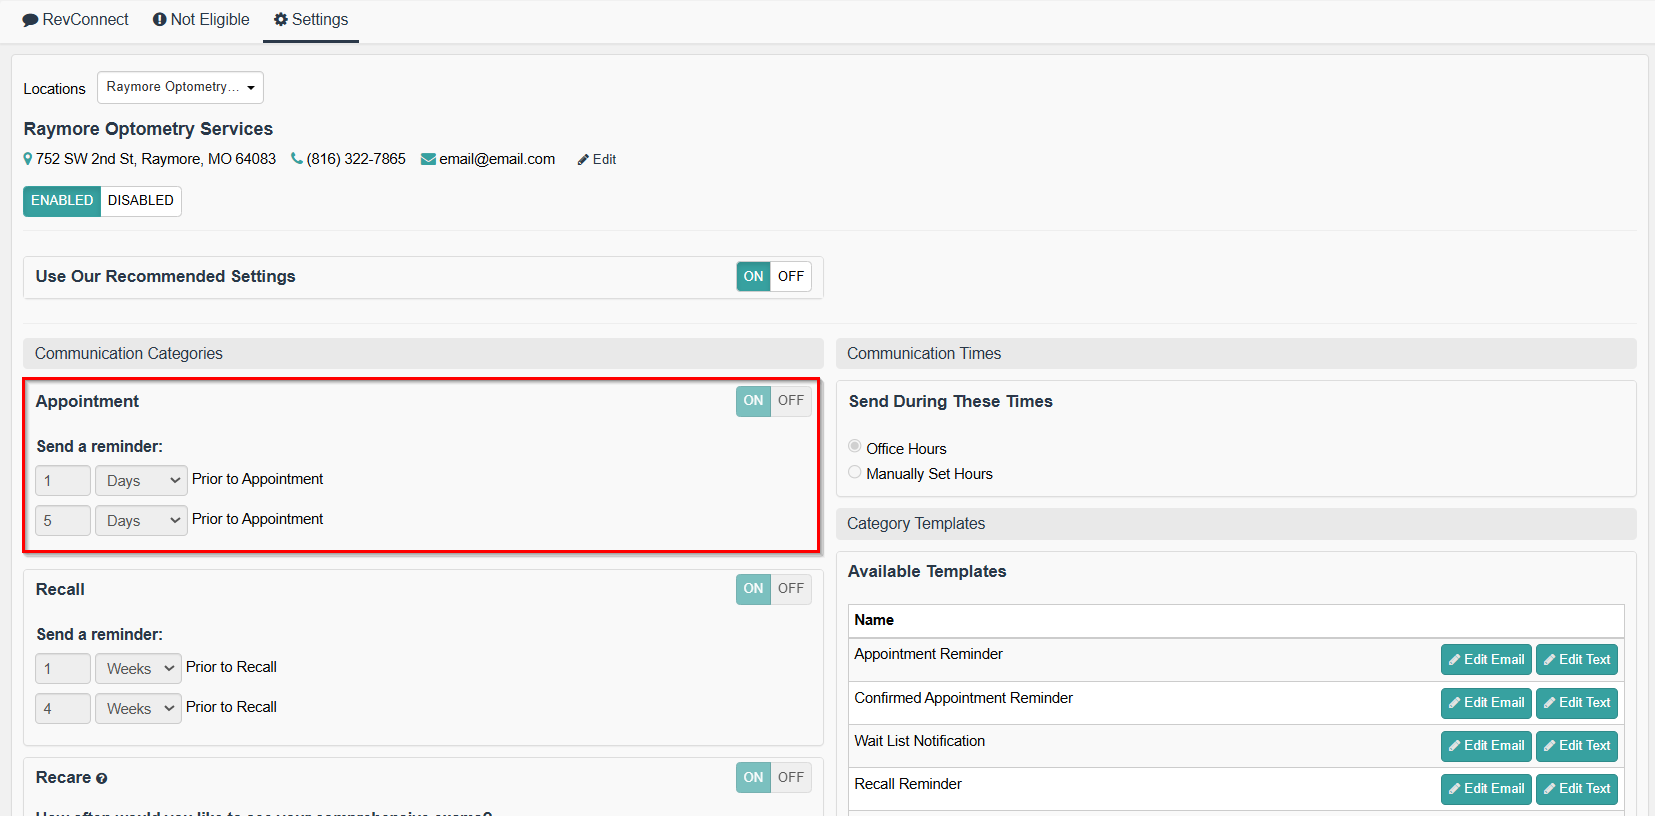Turn ON Use Our Recommended Settings
Image resolution: width=1655 pixels, height=816 pixels.
coord(753,277)
